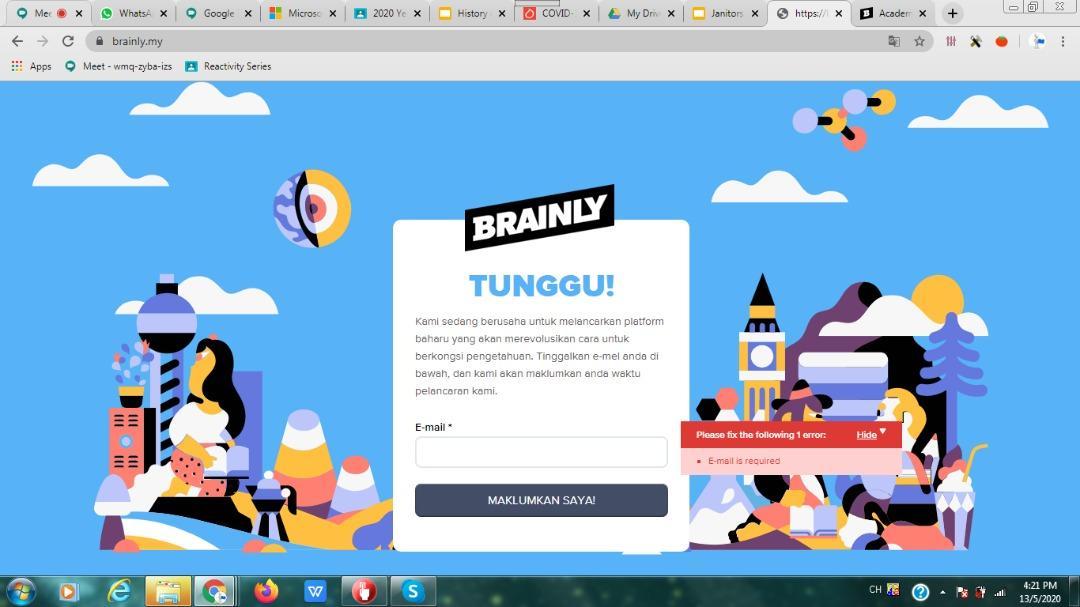Screen dimensions: 1080x607
Task: Go back with the browser back arrow
Action: 17,41
